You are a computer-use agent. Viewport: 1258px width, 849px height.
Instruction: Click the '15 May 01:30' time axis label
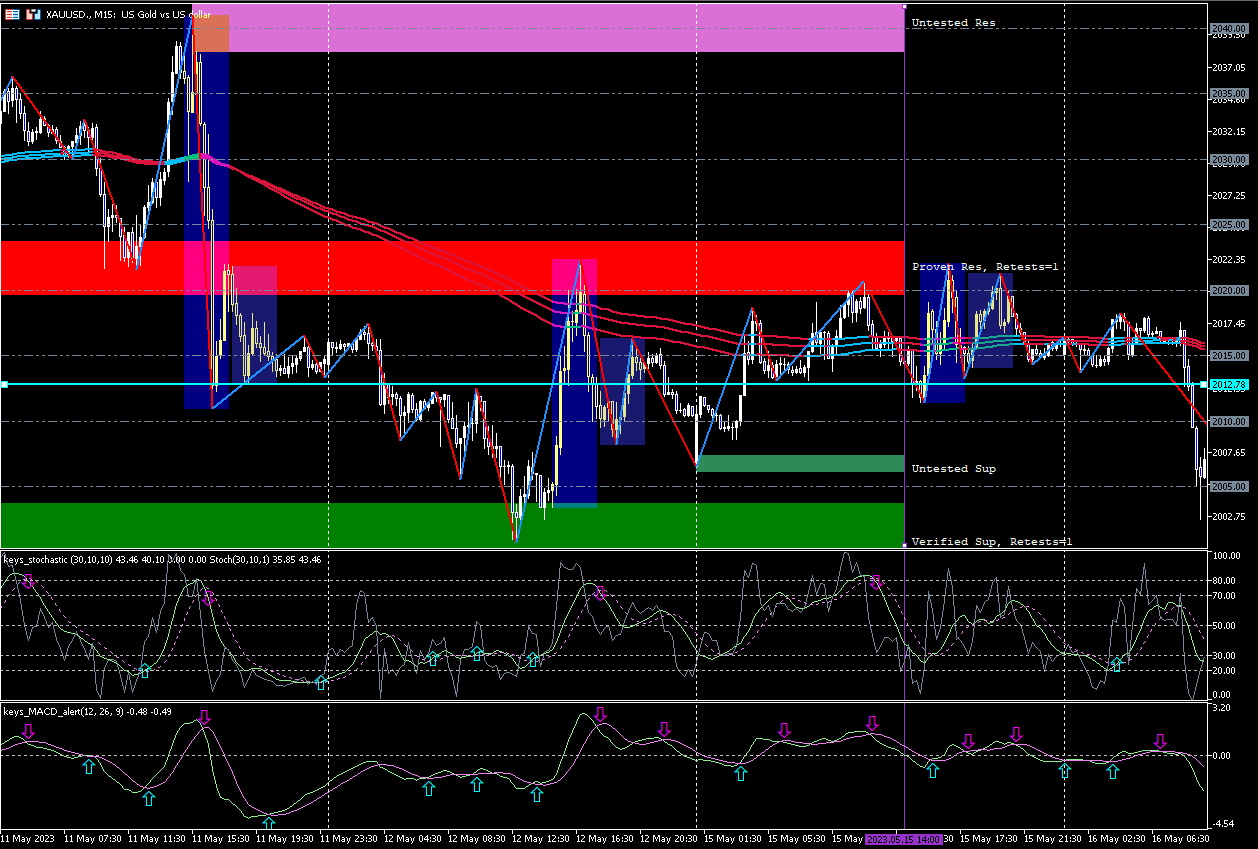pos(731,839)
